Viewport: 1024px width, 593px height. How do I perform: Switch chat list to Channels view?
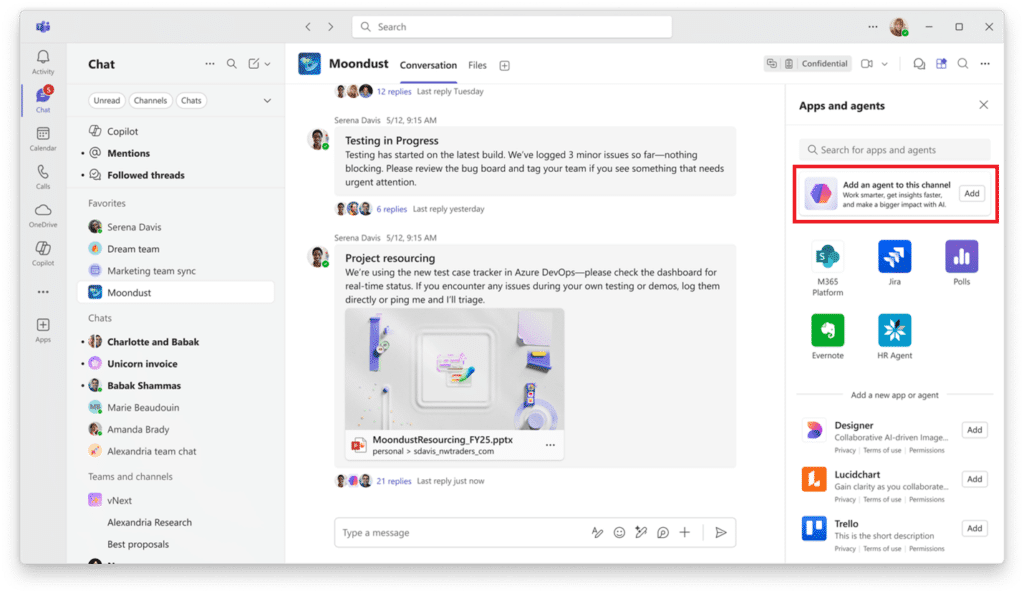pyautogui.click(x=151, y=100)
